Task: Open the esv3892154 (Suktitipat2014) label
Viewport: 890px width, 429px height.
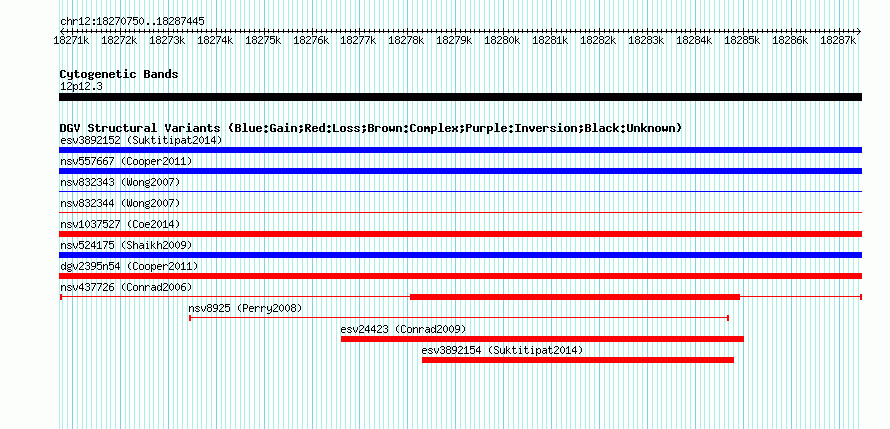Action: (502, 350)
